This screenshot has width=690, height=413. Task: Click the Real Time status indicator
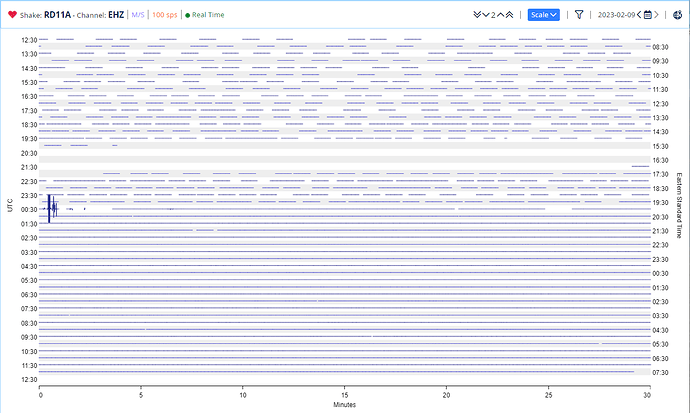(x=205, y=15)
